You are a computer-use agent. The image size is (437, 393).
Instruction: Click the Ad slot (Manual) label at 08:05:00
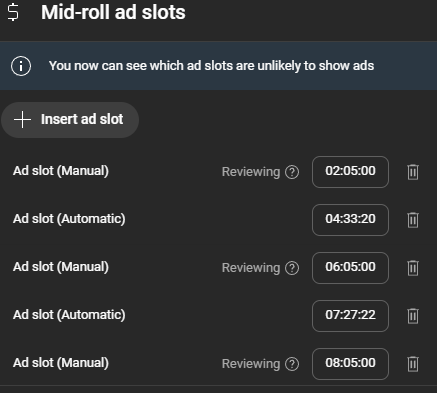coord(61,363)
